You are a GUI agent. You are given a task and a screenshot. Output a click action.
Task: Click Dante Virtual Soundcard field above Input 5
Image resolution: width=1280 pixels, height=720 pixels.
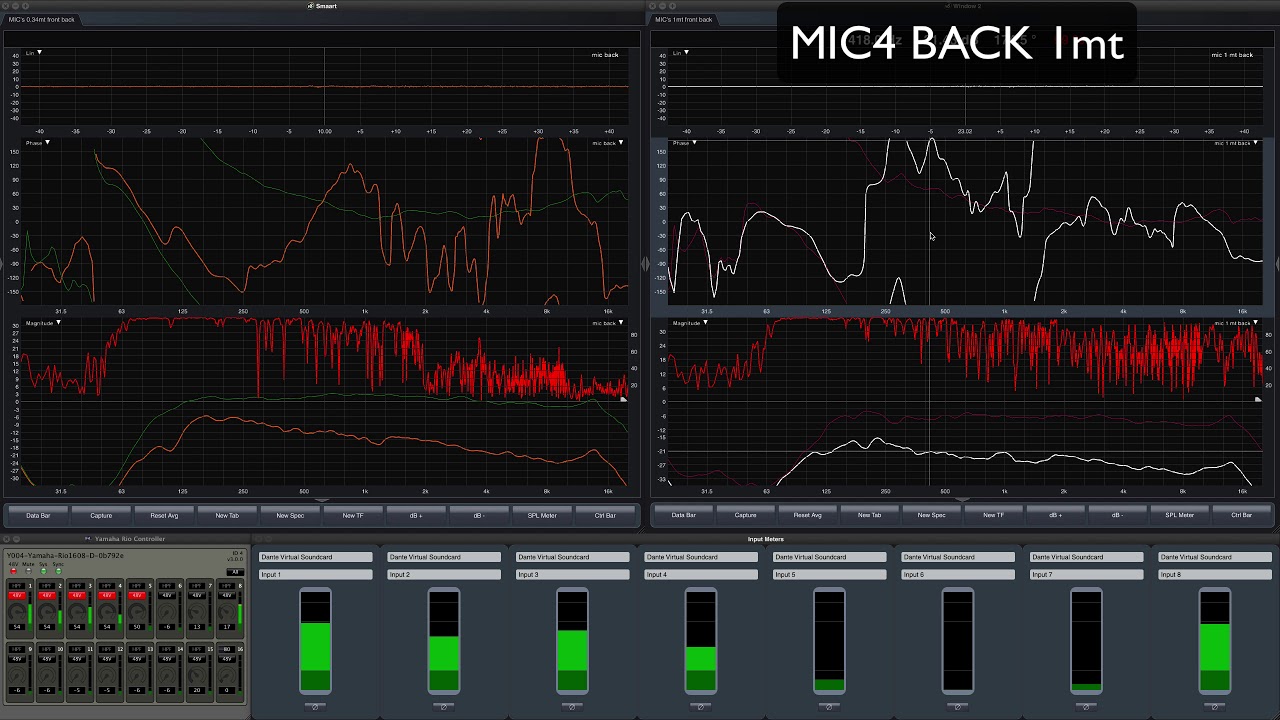click(x=829, y=557)
